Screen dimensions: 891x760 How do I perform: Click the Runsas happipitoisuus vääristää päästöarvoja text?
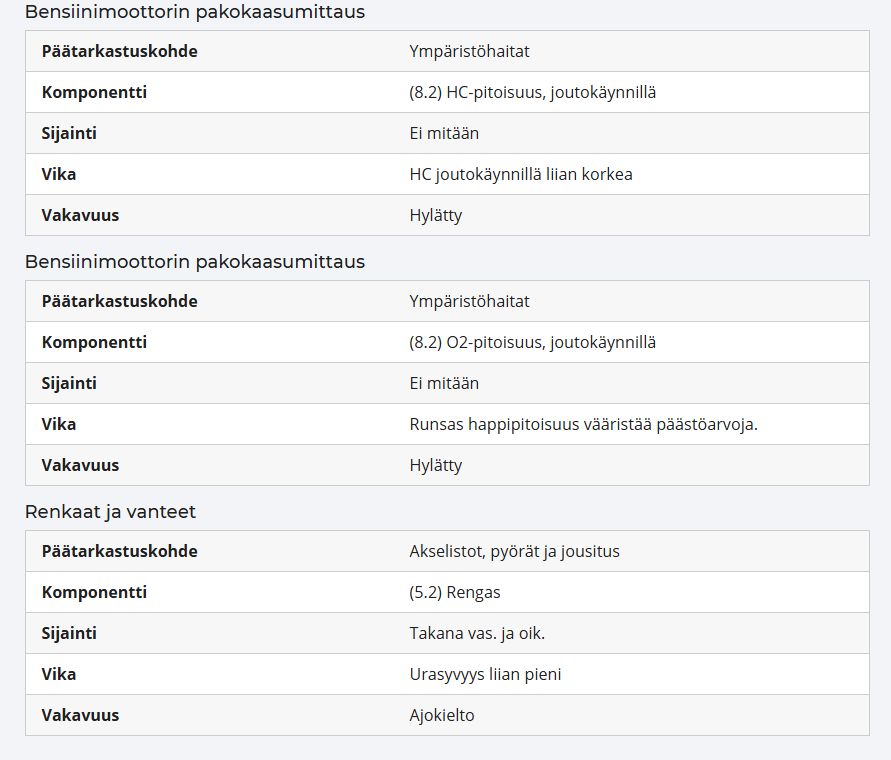pyautogui.click(x=584, y=424)
